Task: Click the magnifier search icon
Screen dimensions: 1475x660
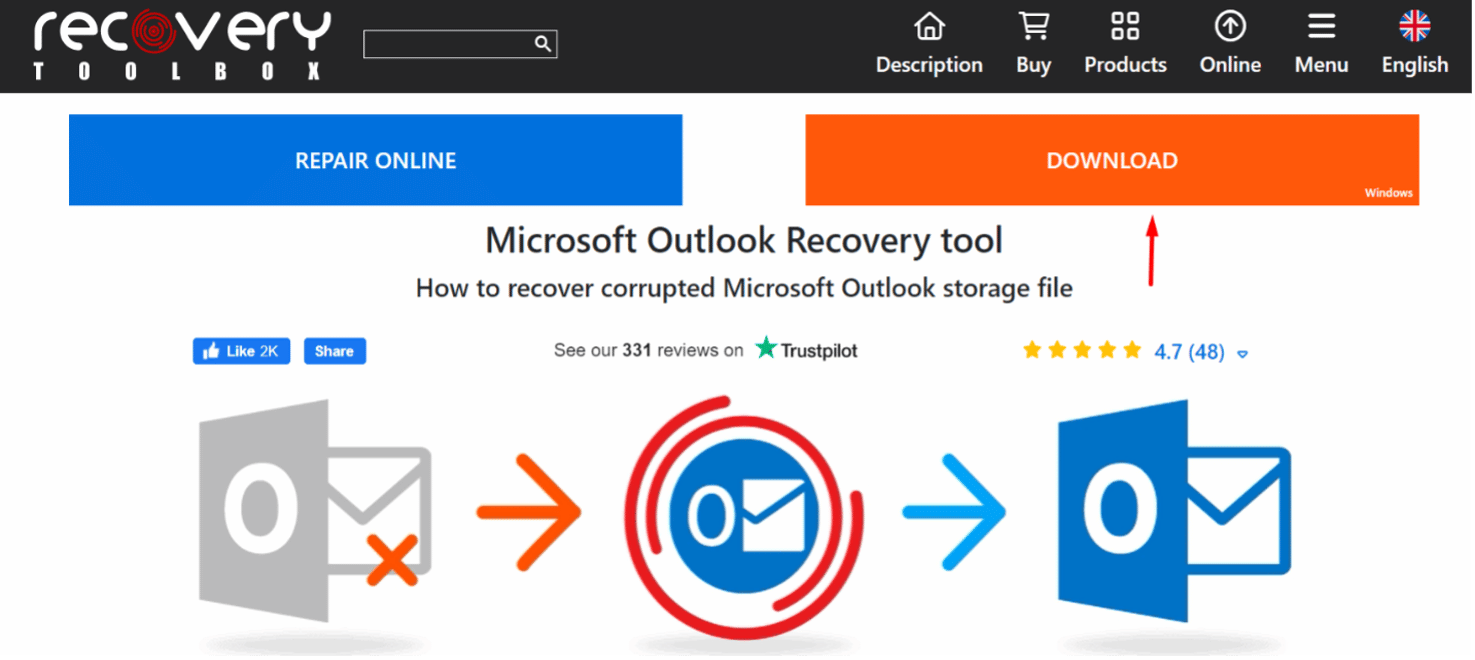Action: coord(542,43)
